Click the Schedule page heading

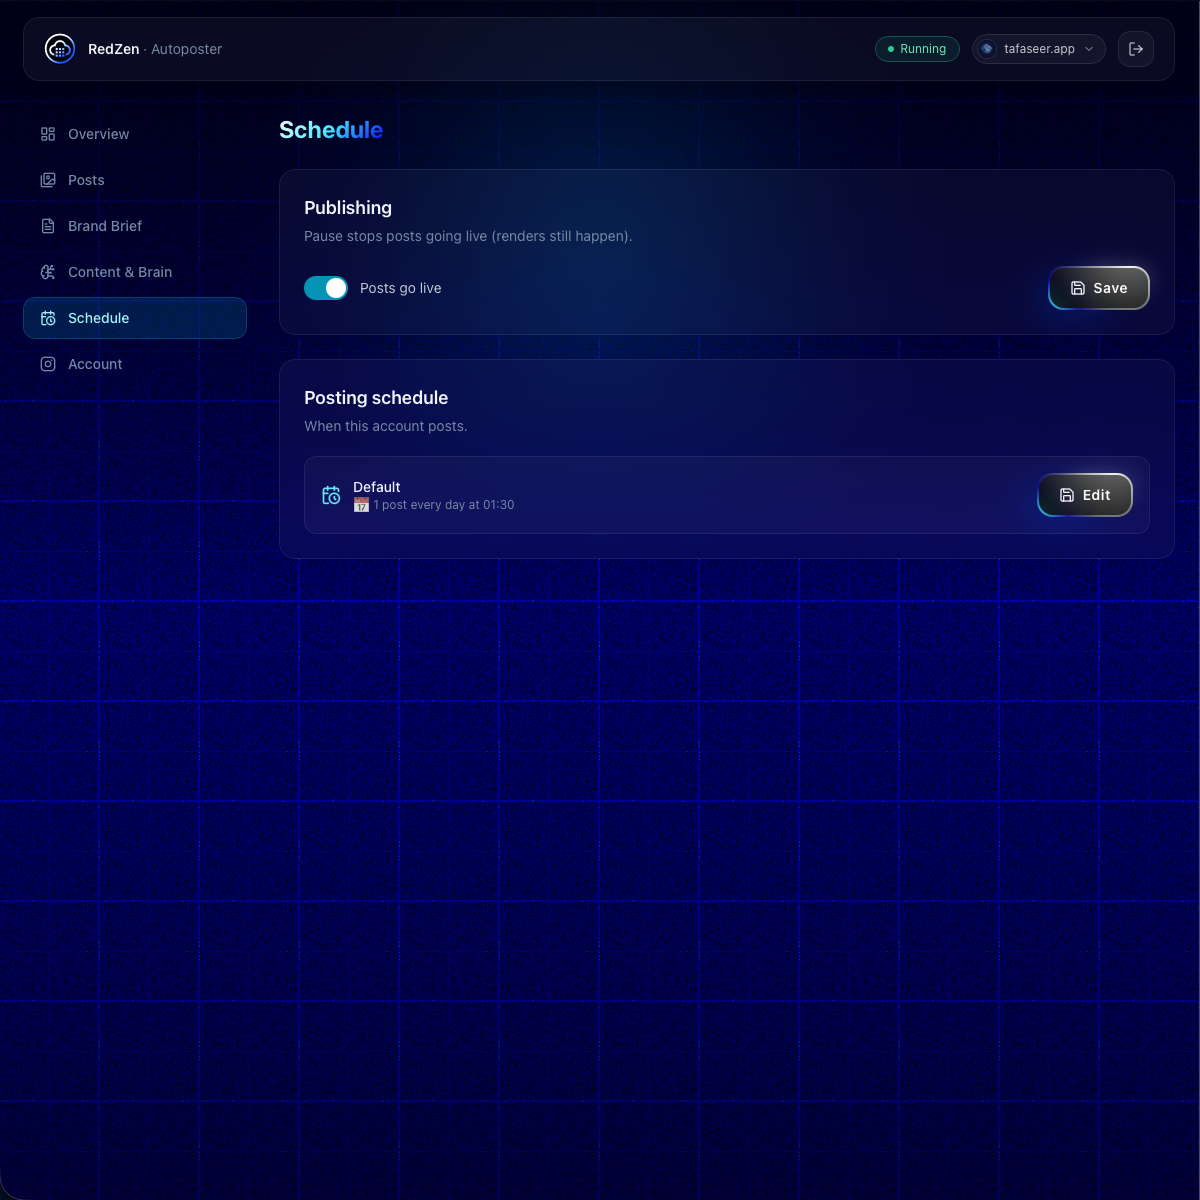331,130
